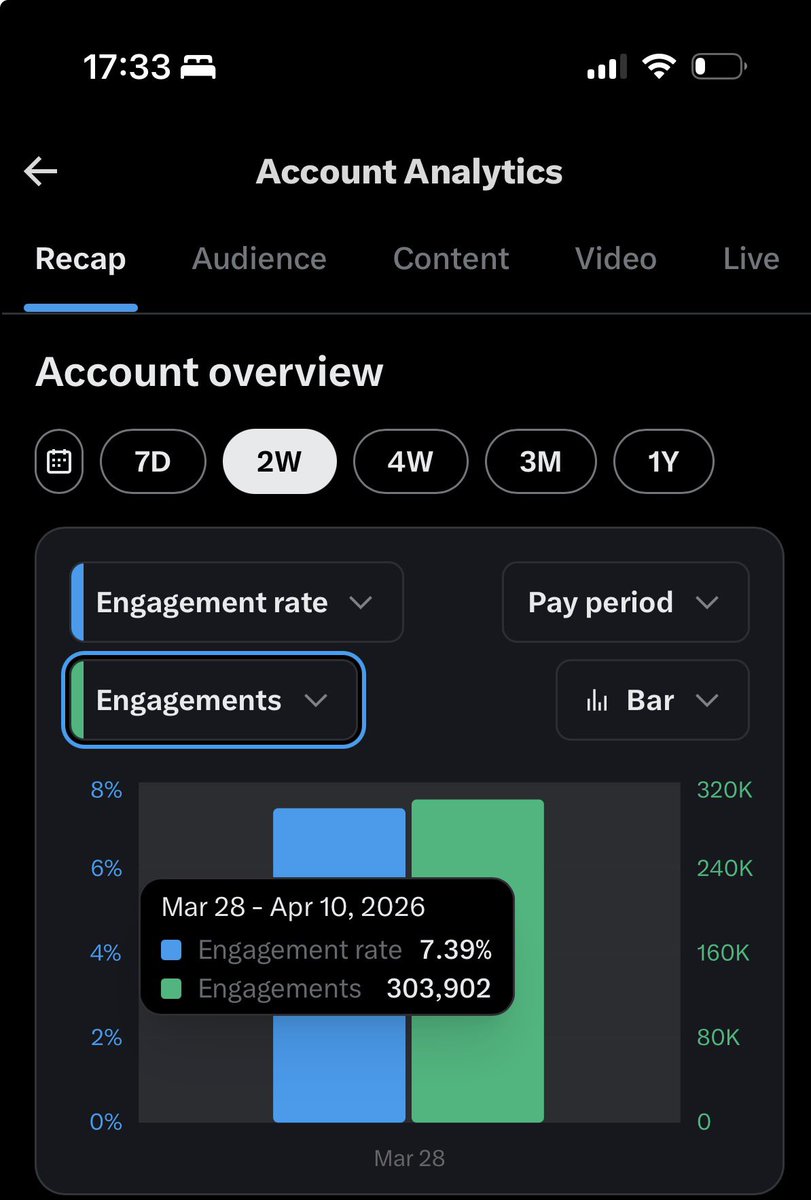Tap the 7.39% engagement rate value
811x1200 pixels.
(456, 950)
